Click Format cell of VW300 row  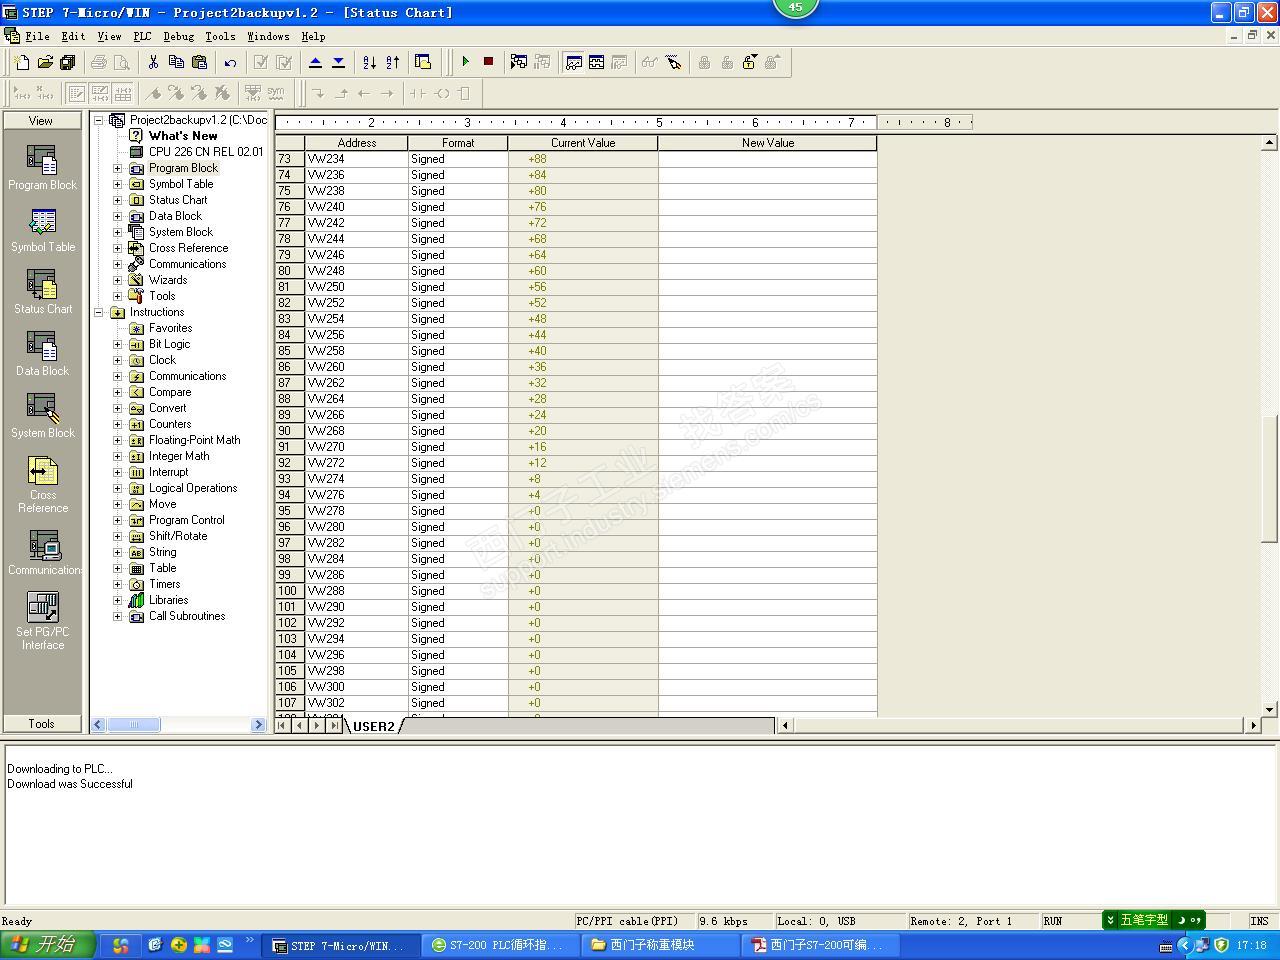click(457, 687)
